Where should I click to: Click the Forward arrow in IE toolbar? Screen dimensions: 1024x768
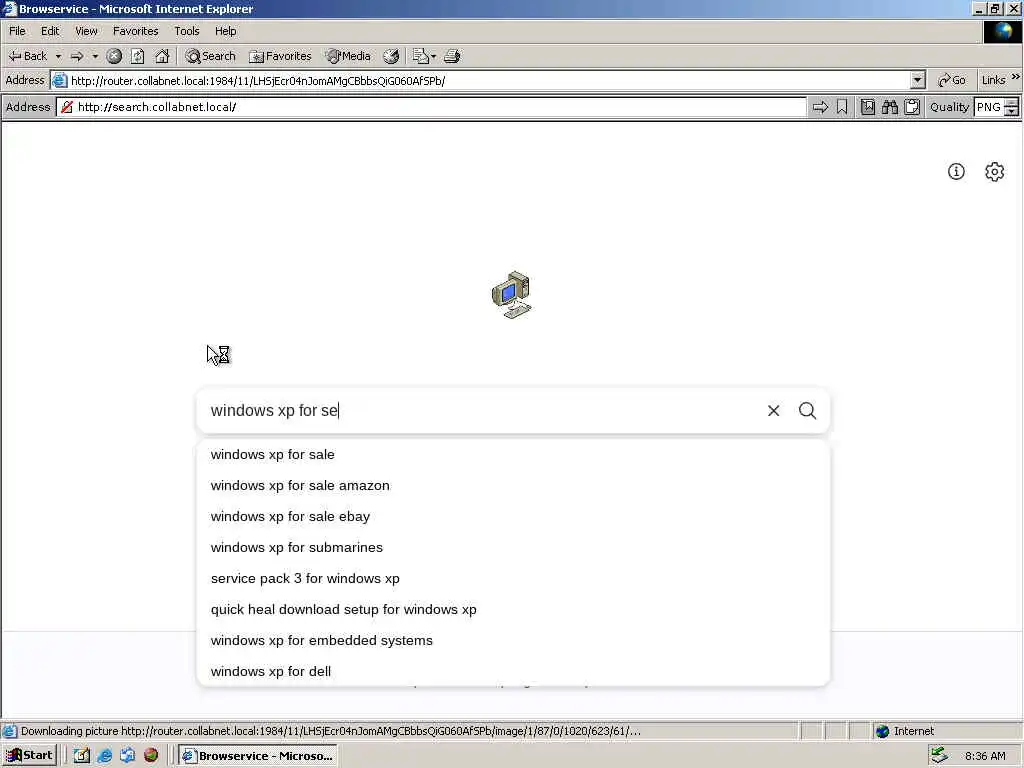pyautogui.click(x=77, y=56)
